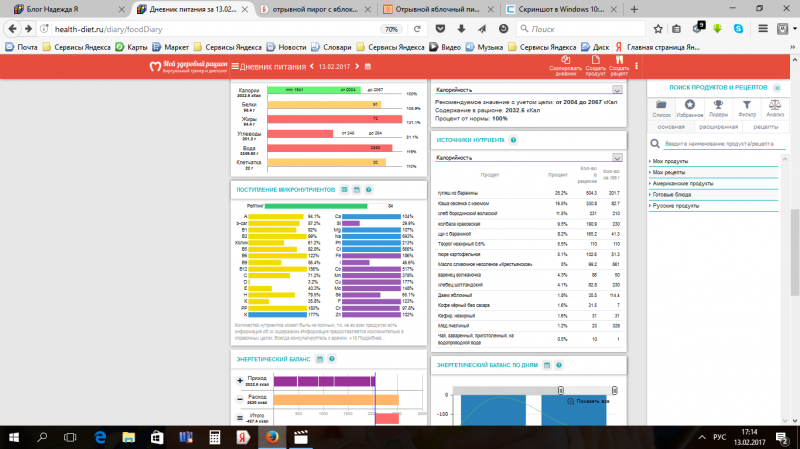Open the 'Избранное' star icon
This screenshot has width=800, height=449.
pyautogui.click(x=689, y=107)
